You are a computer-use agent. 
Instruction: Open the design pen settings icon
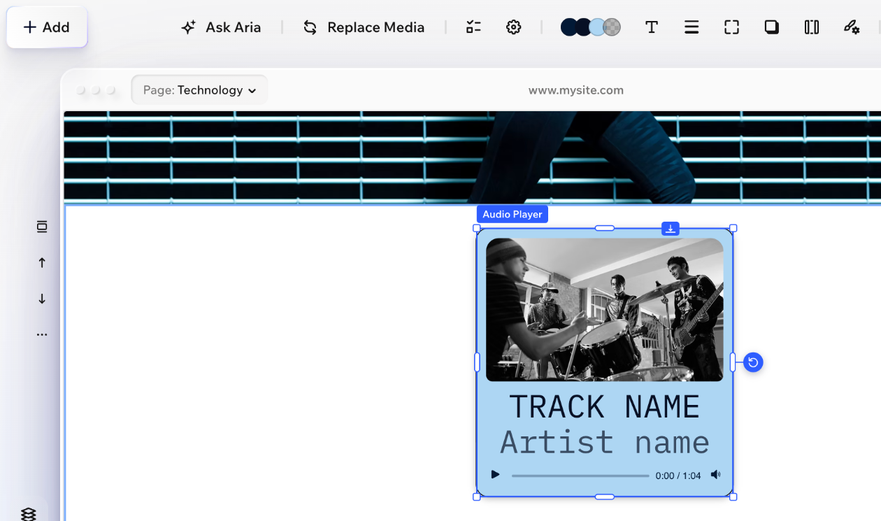pyautogui.click(x=851, y=27)
